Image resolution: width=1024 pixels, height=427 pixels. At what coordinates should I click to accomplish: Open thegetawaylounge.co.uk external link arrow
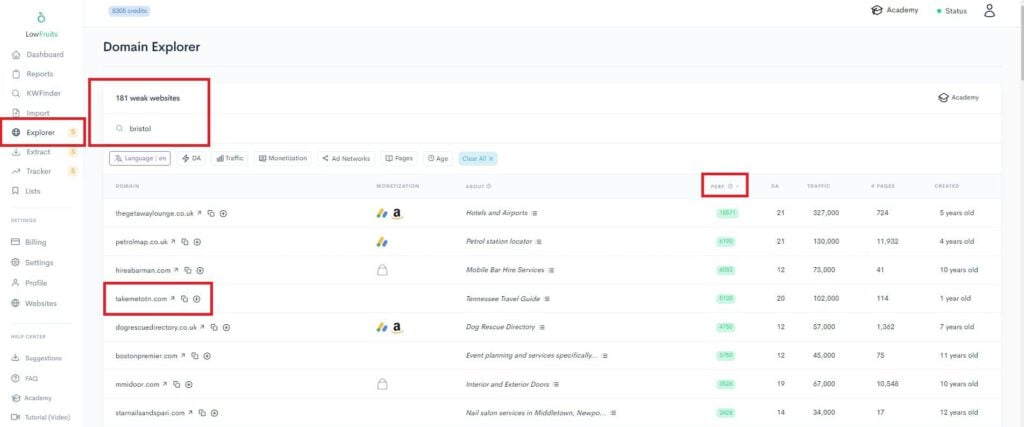200,213
